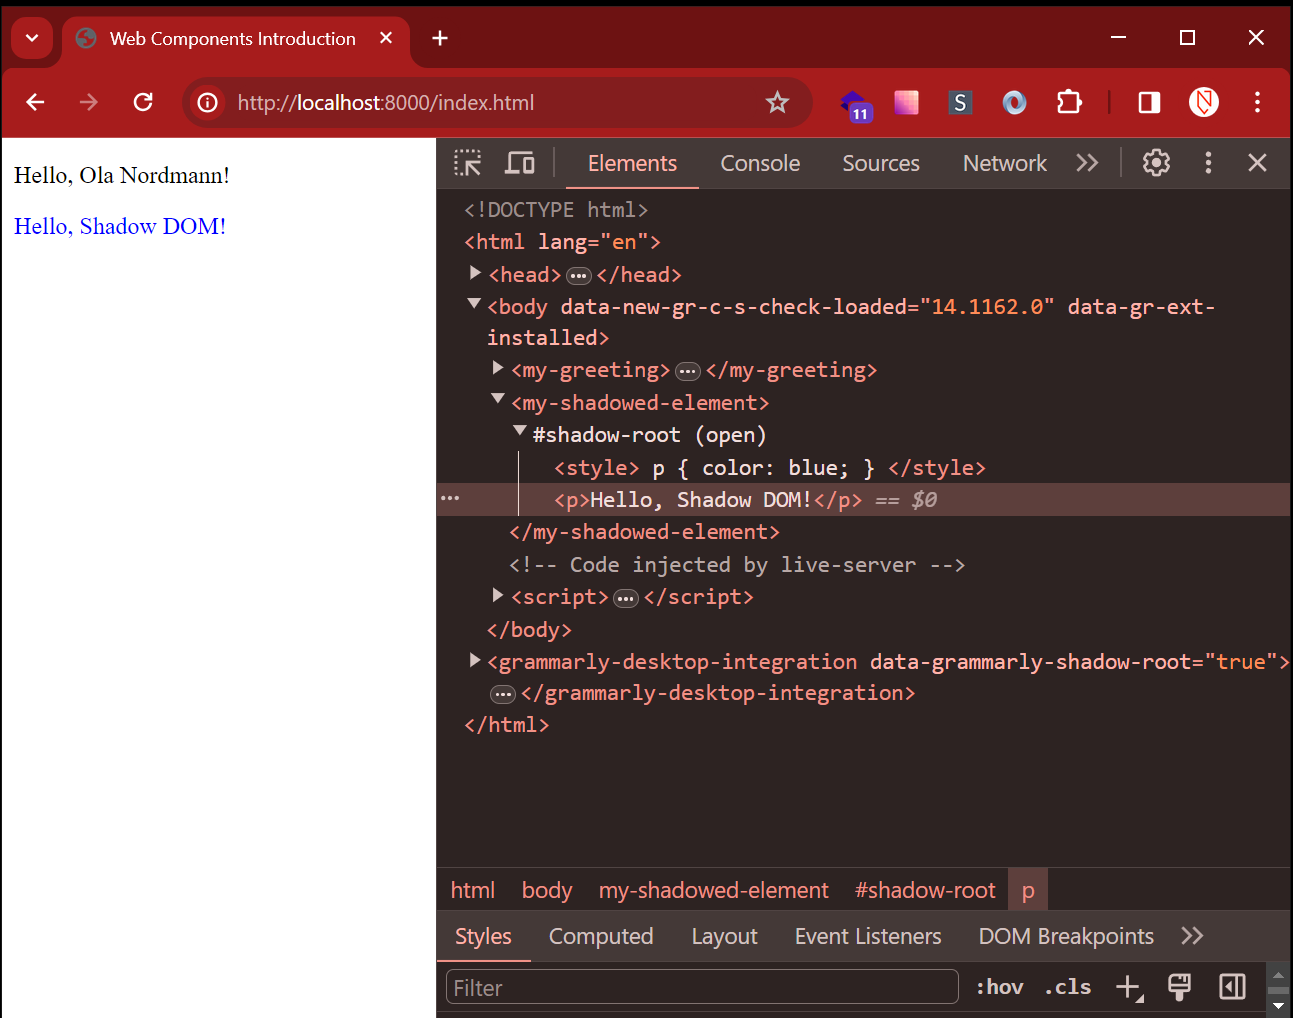This screenshot has width=1293, height=1018.
Task: Open the blue swirl extension icon
Action: point(1014,102)
